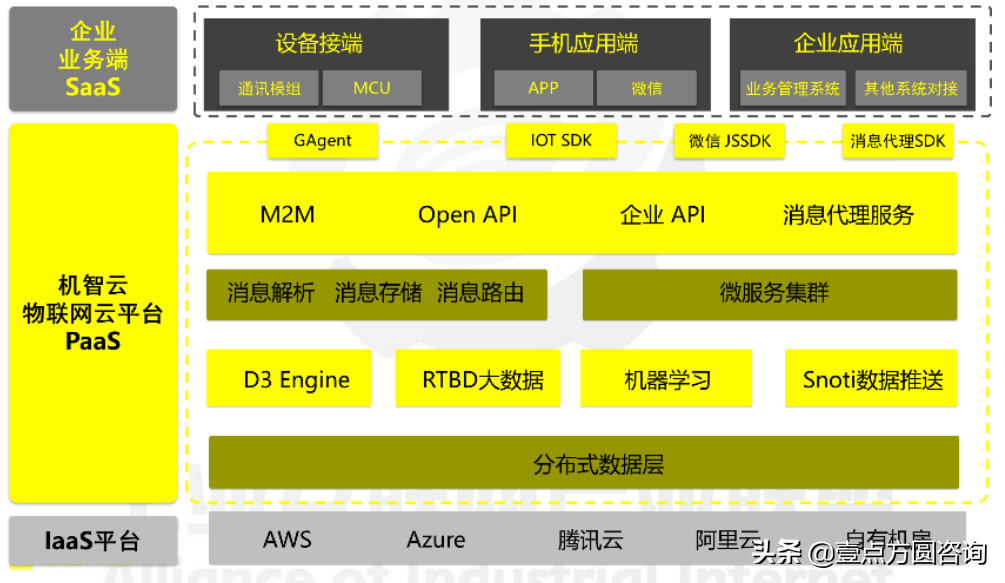Screen dimensions: 1005x583
Task: Select the 微信 box under 手机应用端
Action: [x=646, y=88]
